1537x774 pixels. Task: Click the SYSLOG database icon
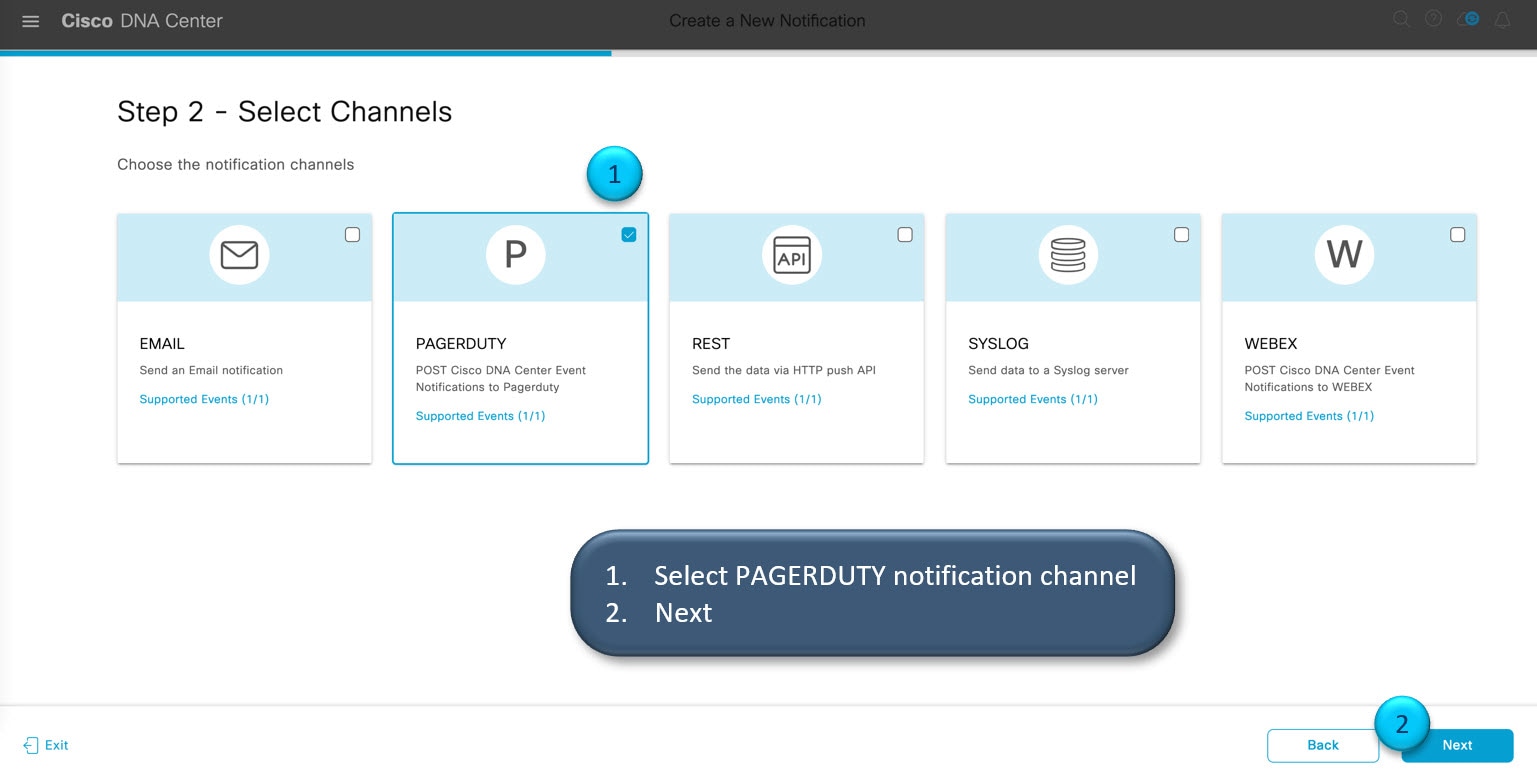point(1068,255)
